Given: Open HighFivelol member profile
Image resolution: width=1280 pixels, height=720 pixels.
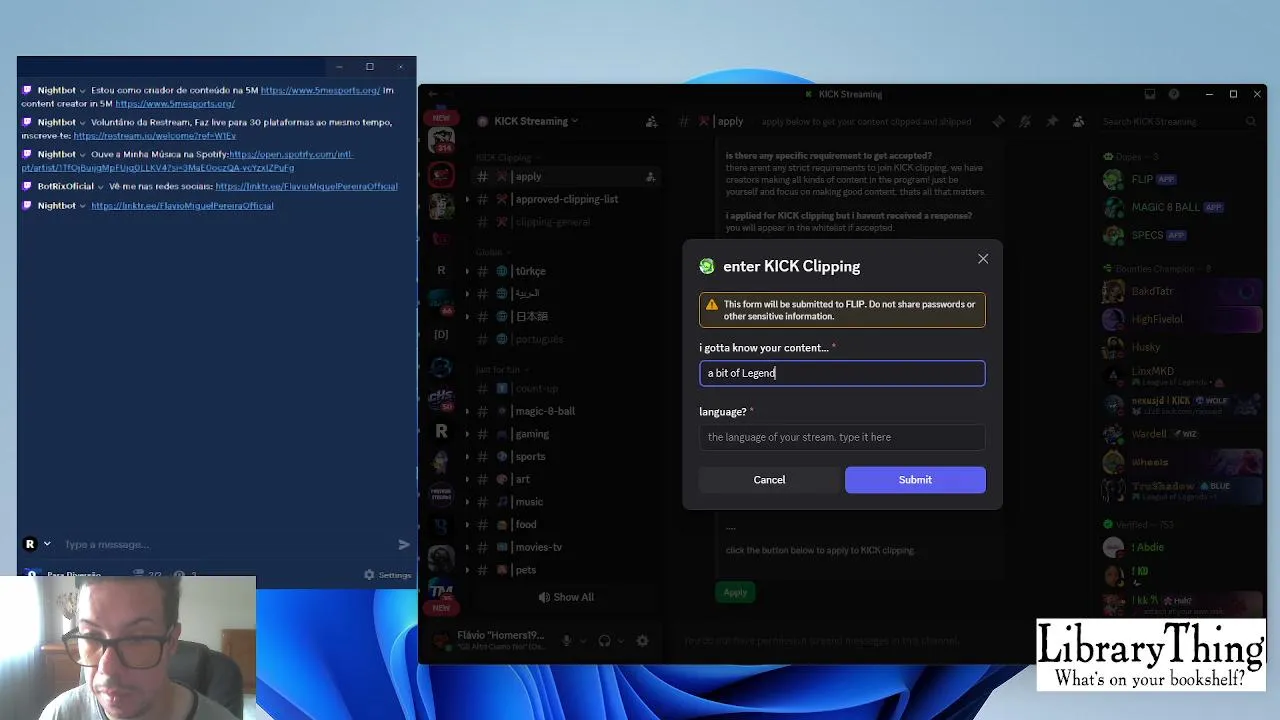Looking at the screenshot, I should [x=1180, y=319].
